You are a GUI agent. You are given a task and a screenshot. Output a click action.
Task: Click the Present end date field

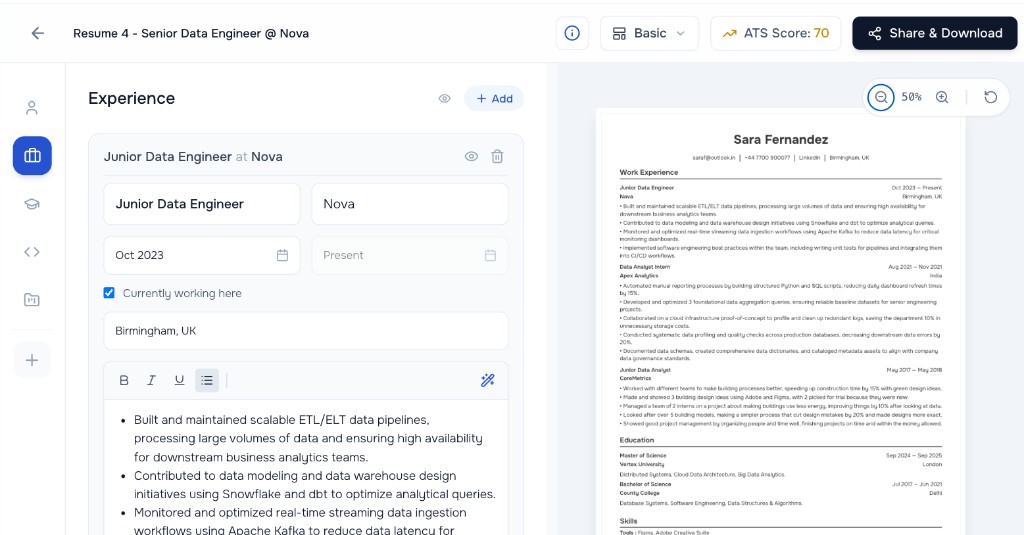tap(409, 255)
